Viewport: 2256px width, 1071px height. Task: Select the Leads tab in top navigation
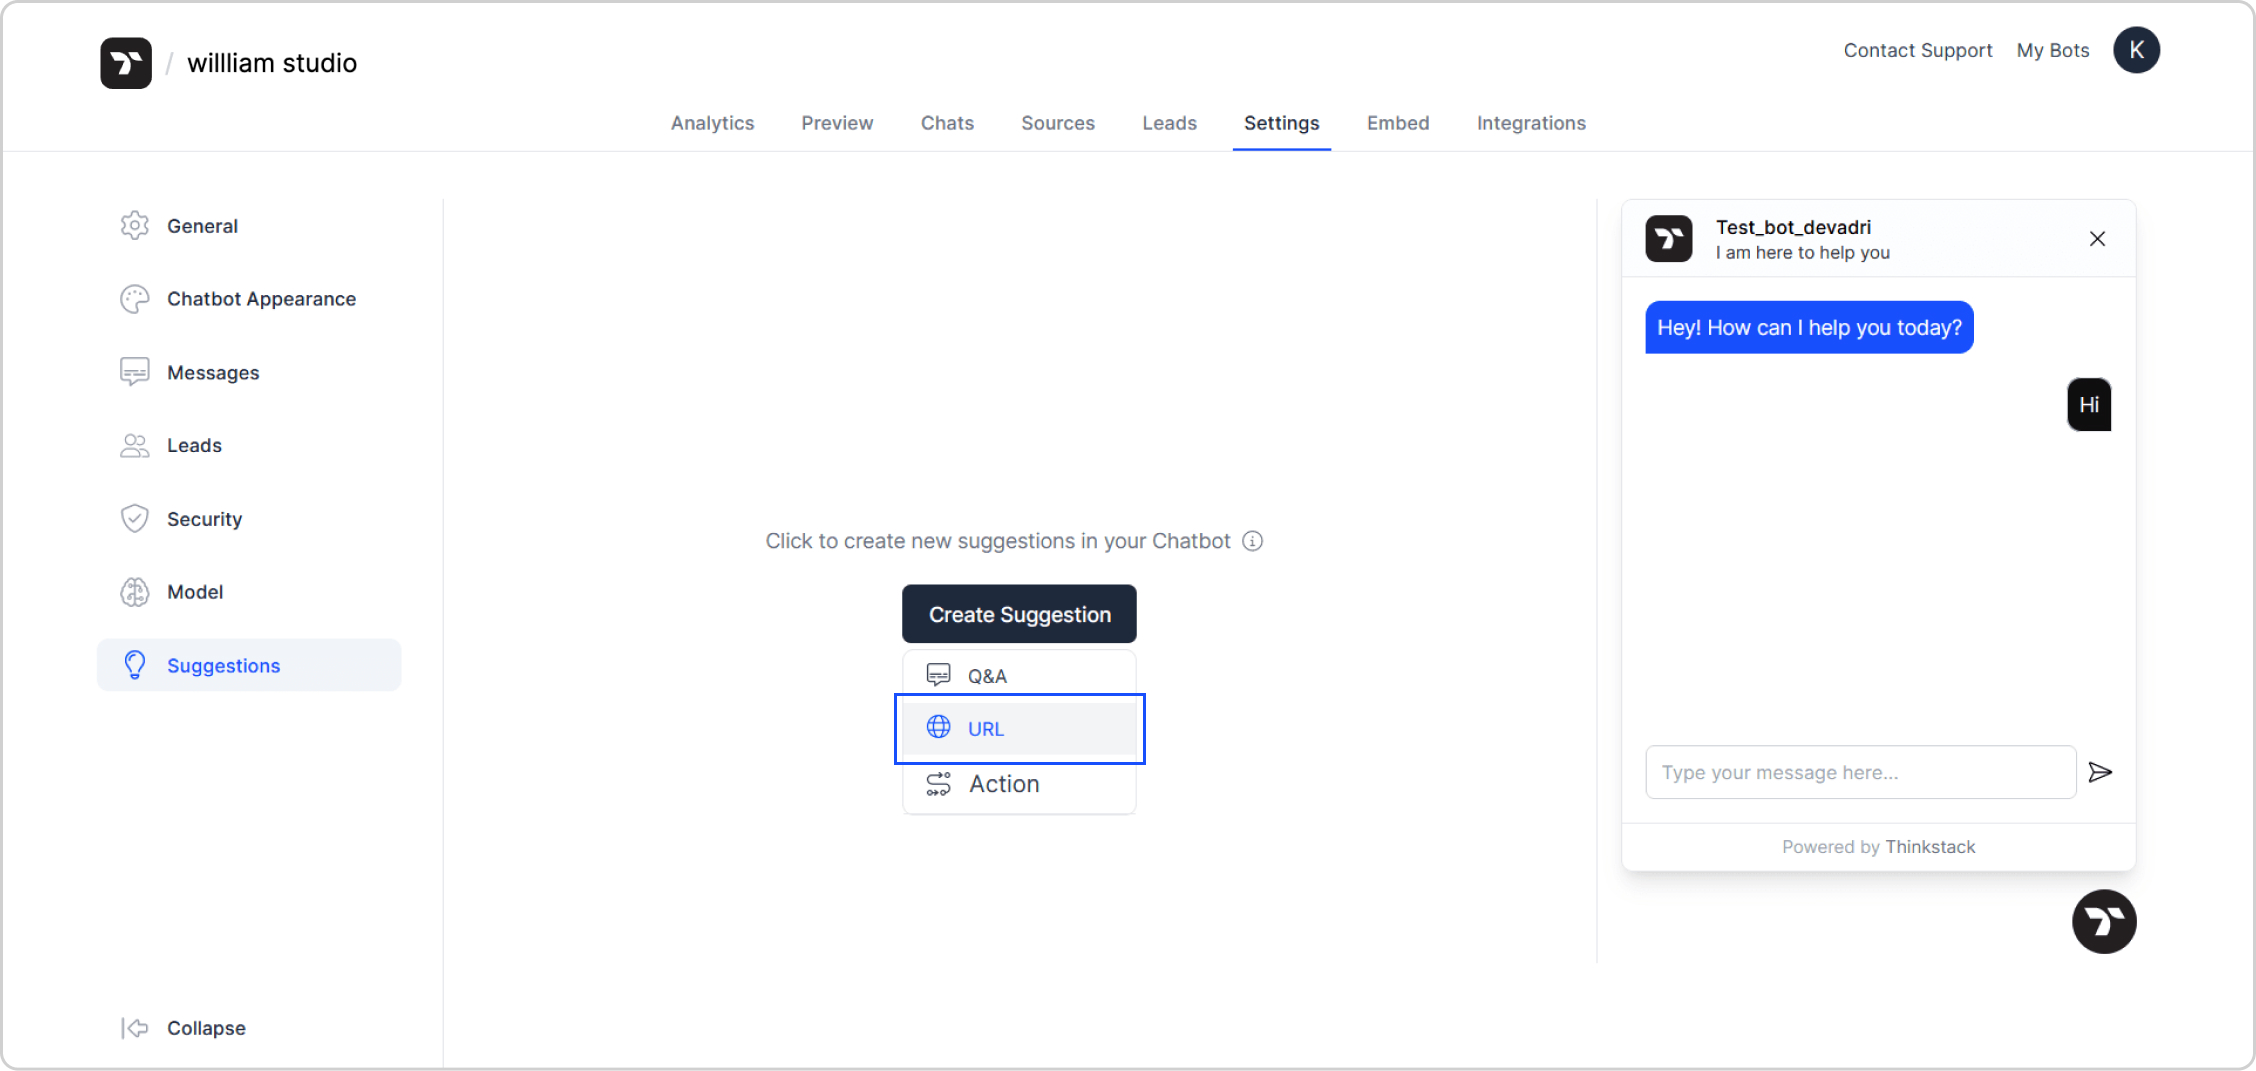click(1169, 123)
